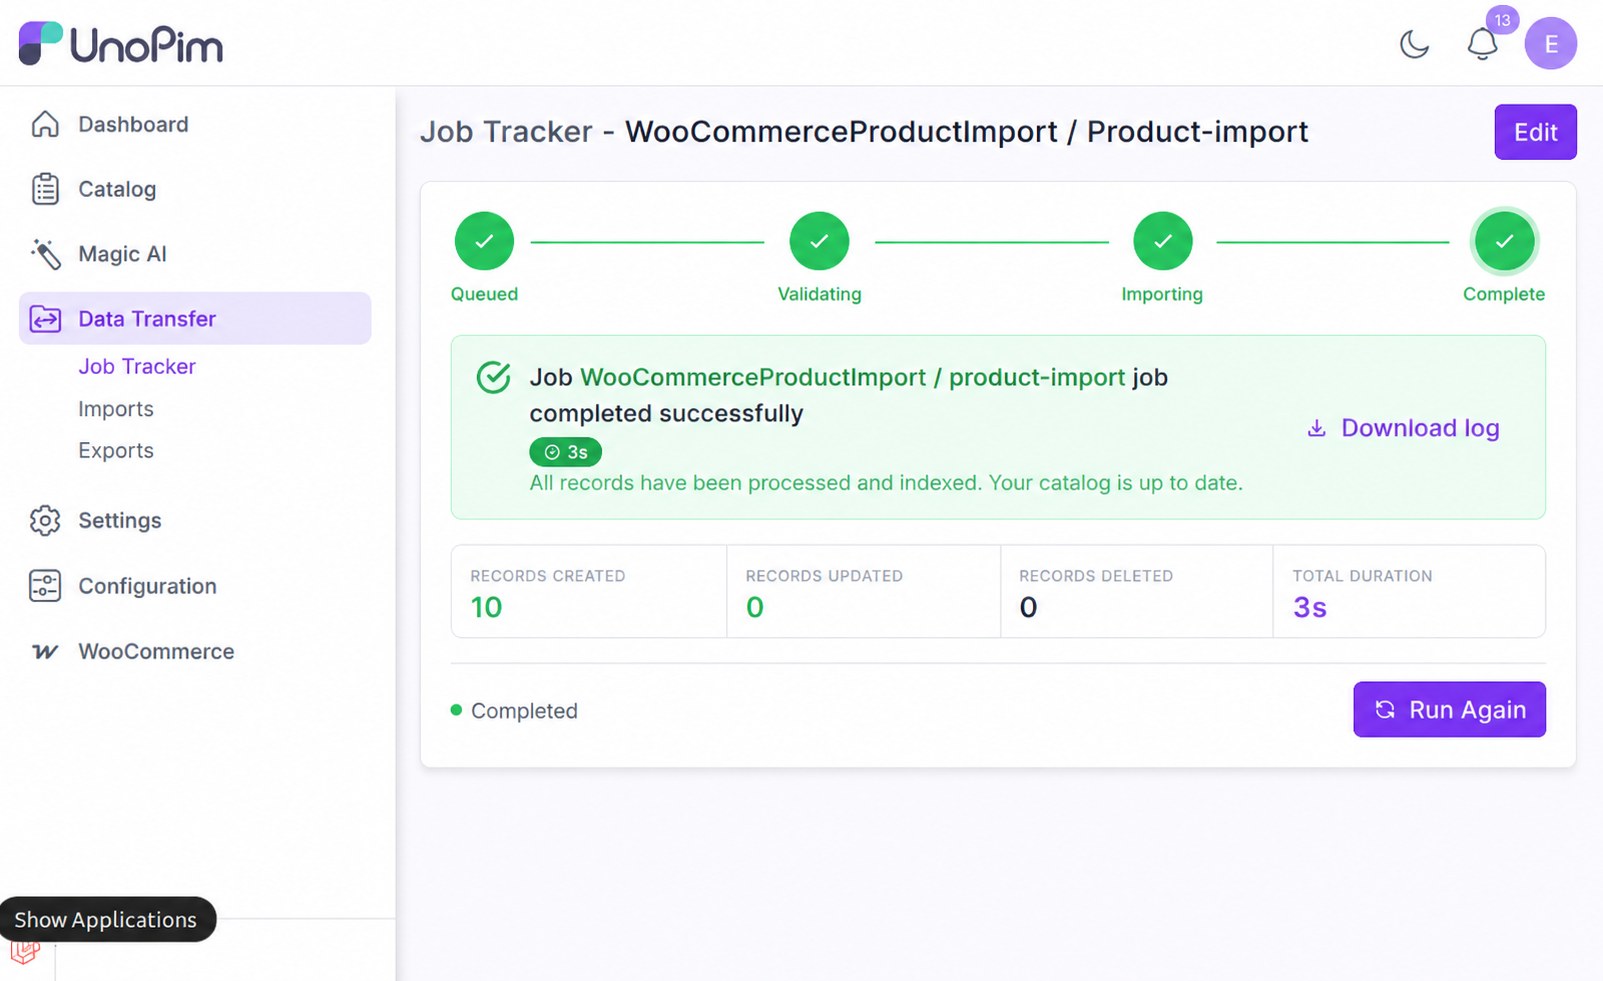Click the 3s duration badge
The image size is (1603, 981).
[x=565, y=452]
